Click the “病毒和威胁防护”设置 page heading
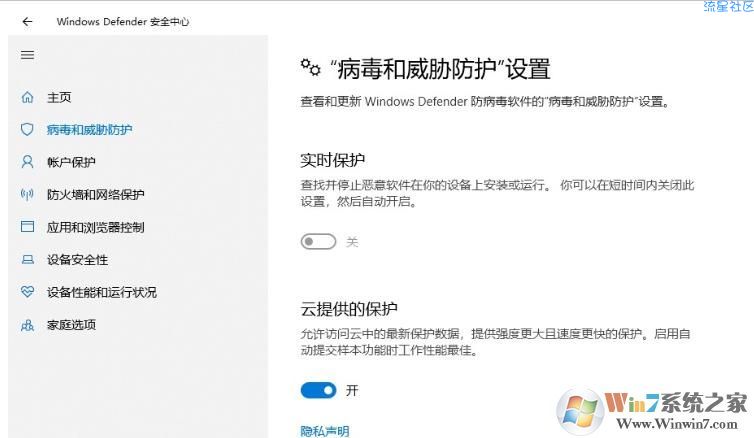Image resolution: width=754 pixels, height=438 pixels. click(x=440, y=69)
